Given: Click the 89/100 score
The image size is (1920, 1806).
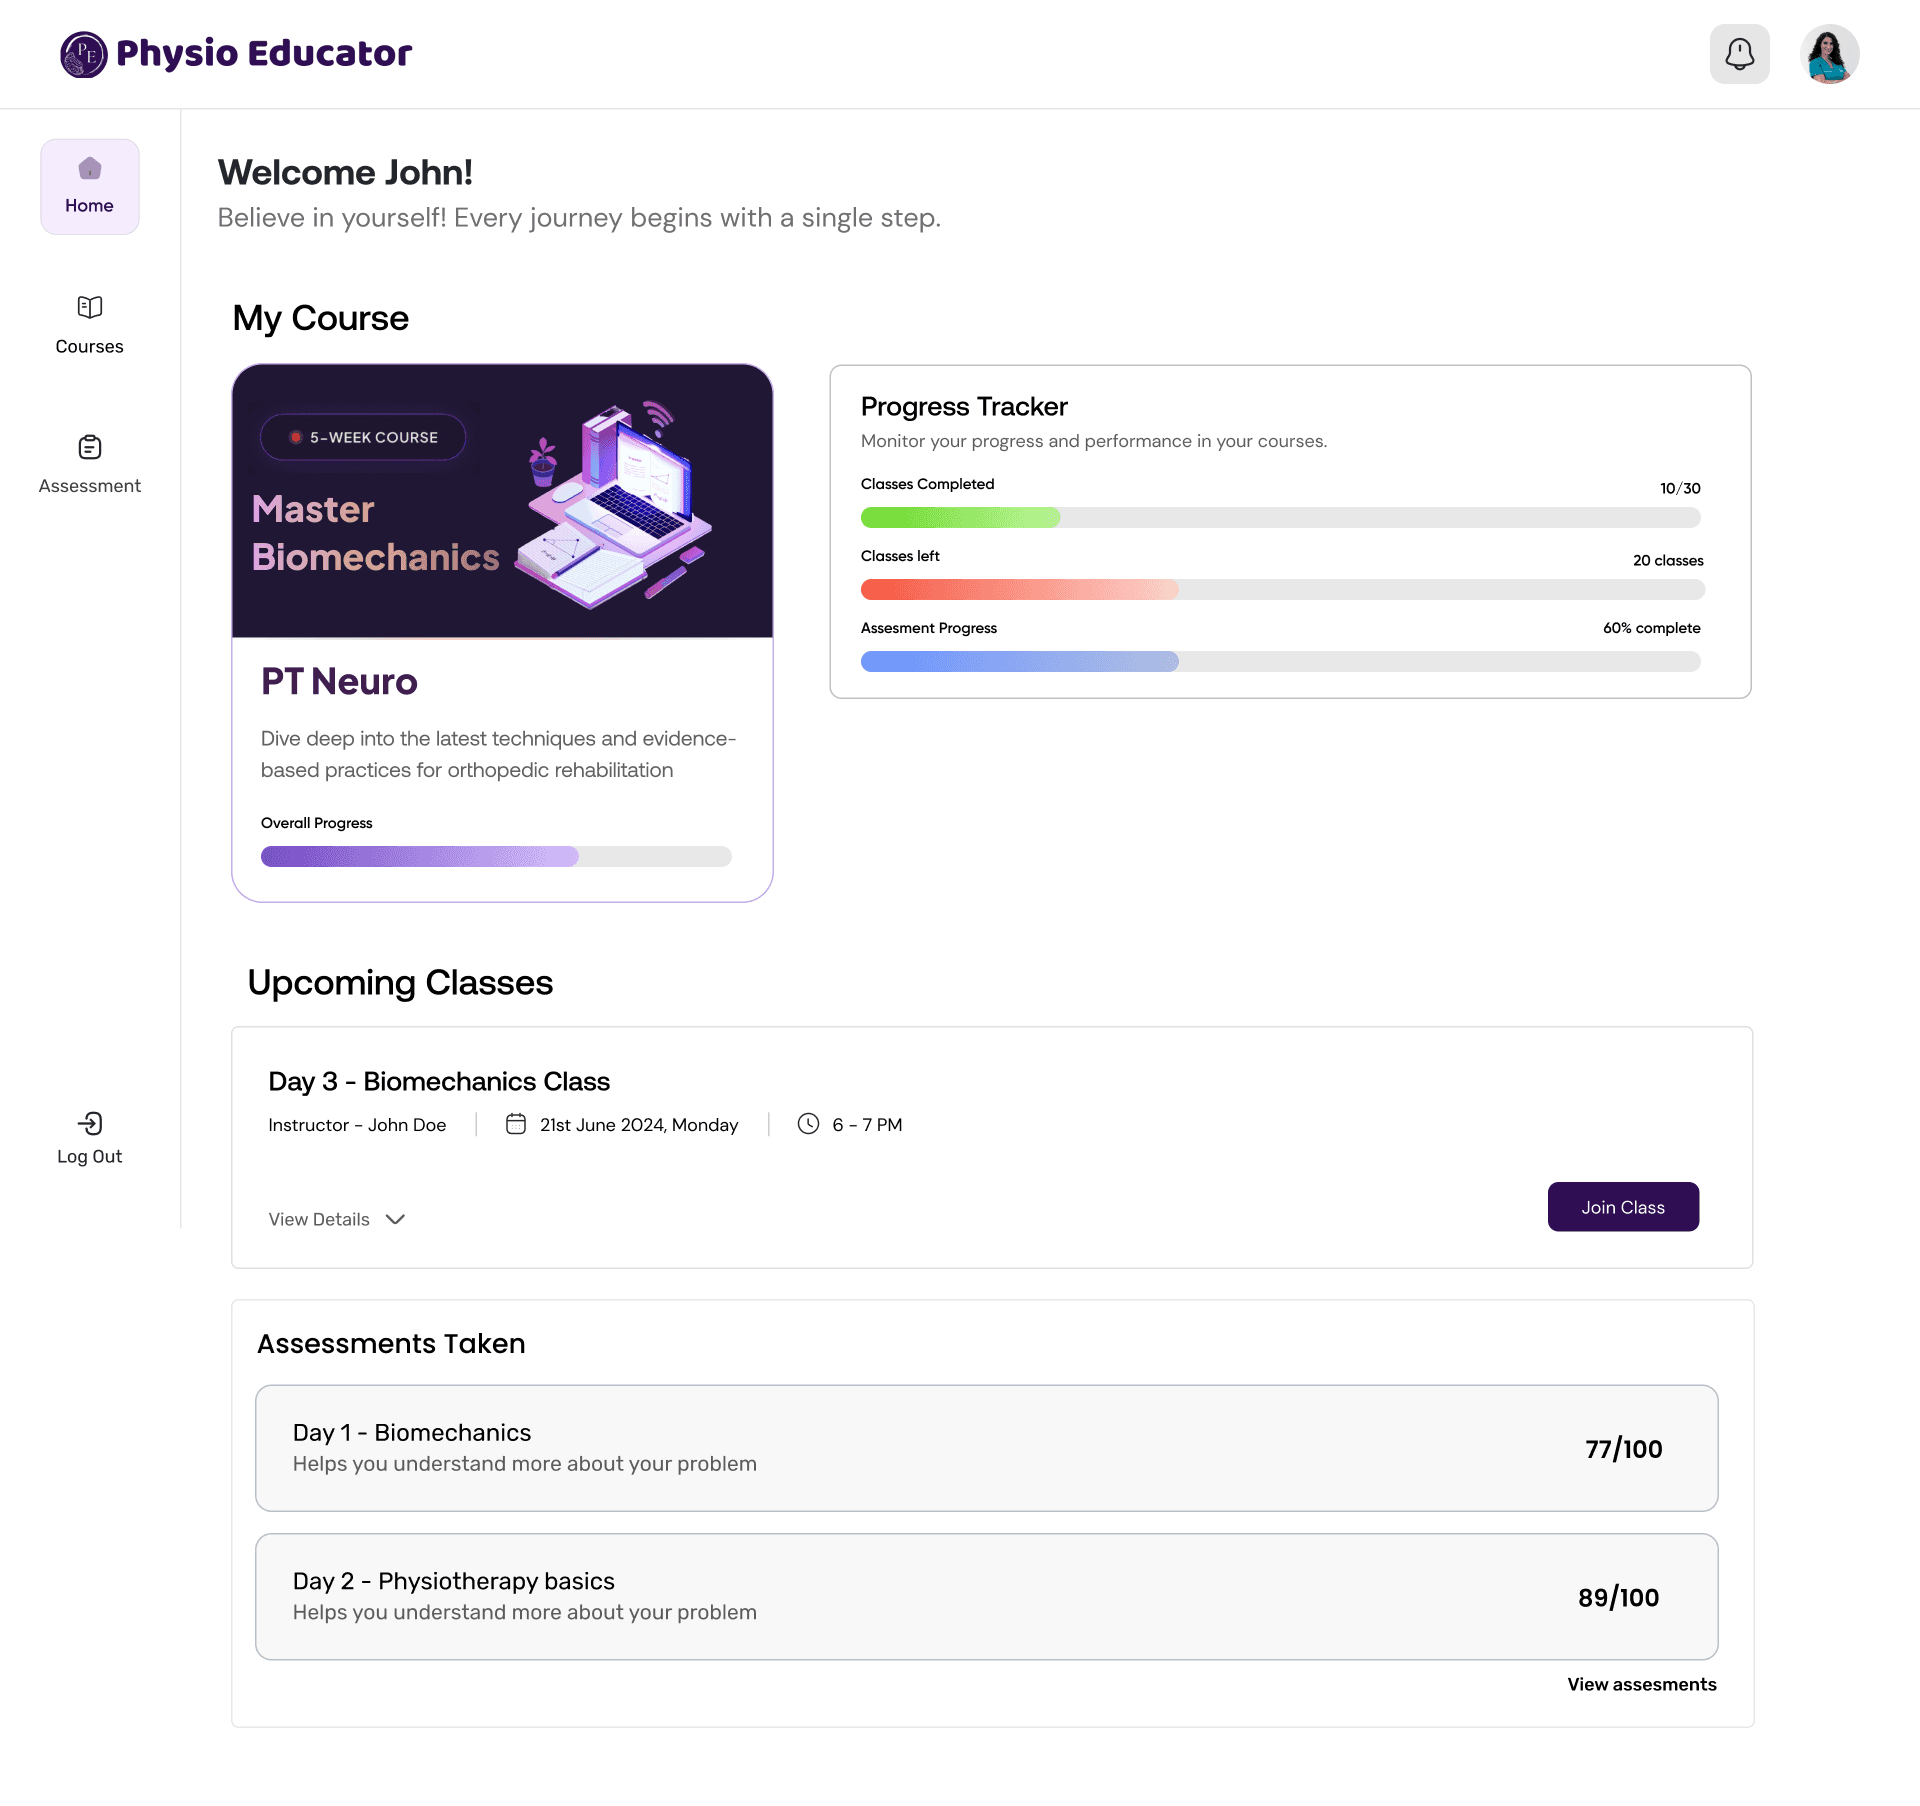Looking at the screenshot, I should click(1619, 1598).
